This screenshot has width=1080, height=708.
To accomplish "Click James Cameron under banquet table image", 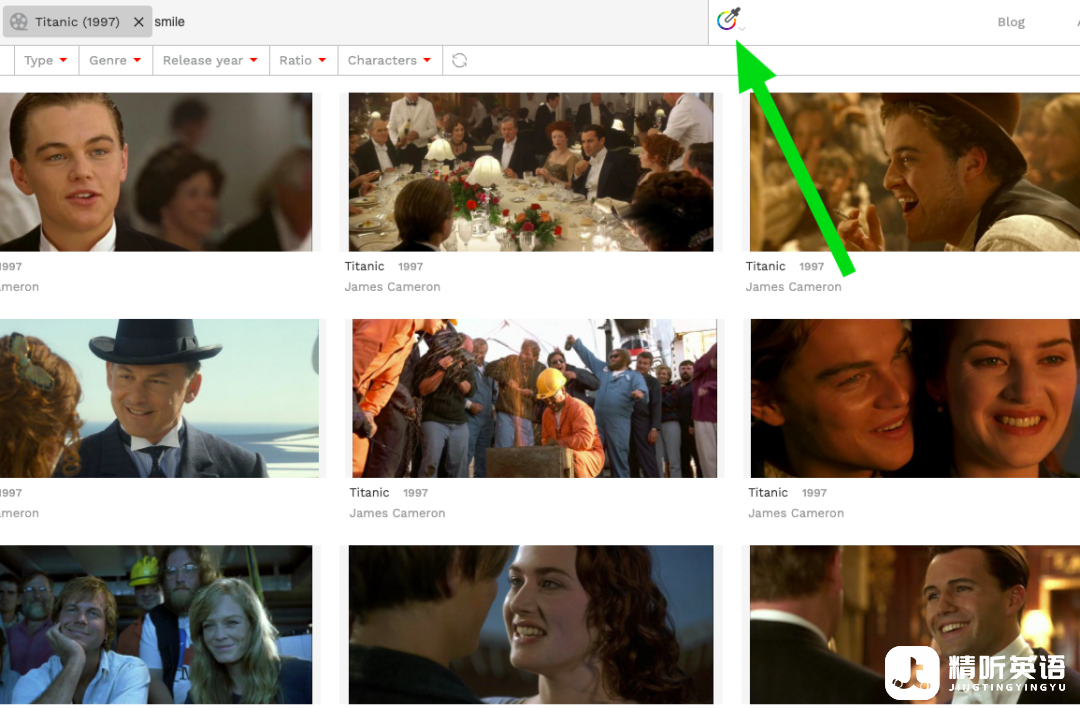I will pyautogui.click(x=393, y=287).
